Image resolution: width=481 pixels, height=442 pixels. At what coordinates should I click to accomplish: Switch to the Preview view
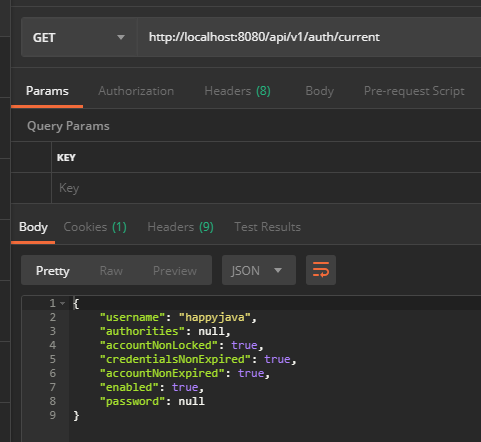(x=175, y=271)
